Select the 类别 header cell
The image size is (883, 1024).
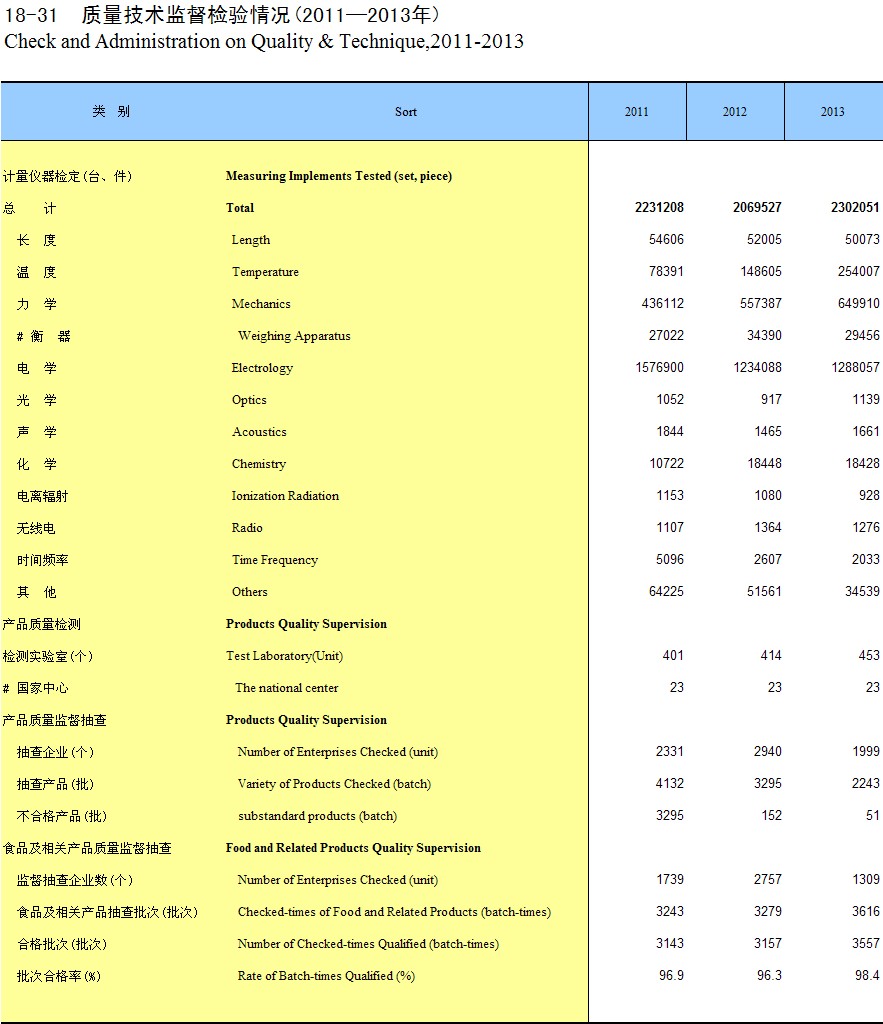click(x=111, y=112)
